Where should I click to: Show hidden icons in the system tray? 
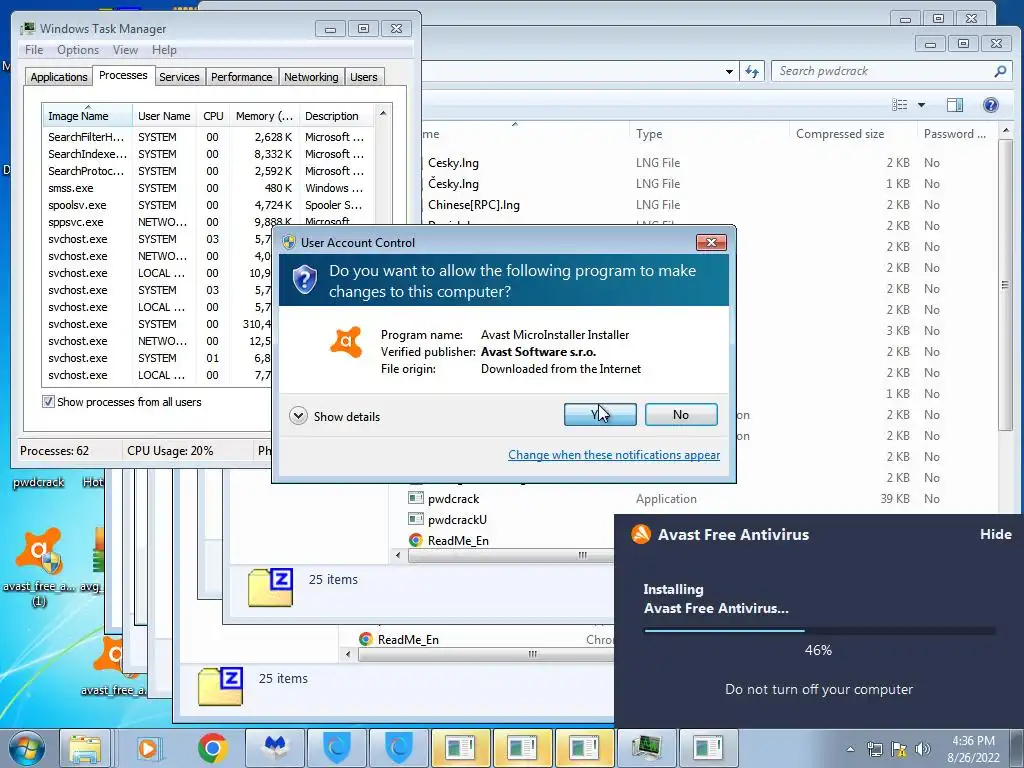(x=850, y=749)
